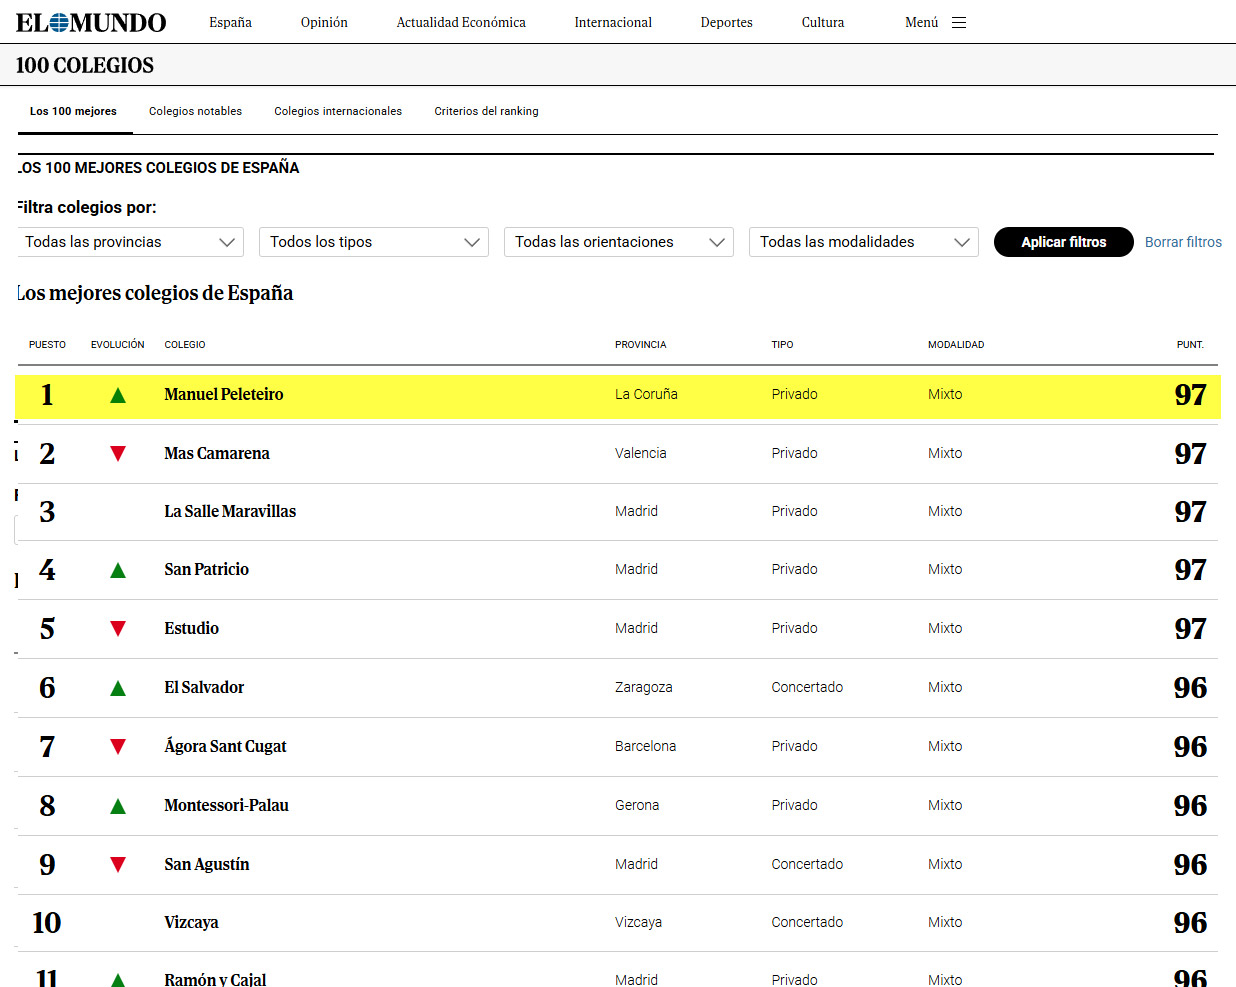The image size is (1236, 987).
Task: Click red down arrow beside Mas Camarena
Action: 118,454
